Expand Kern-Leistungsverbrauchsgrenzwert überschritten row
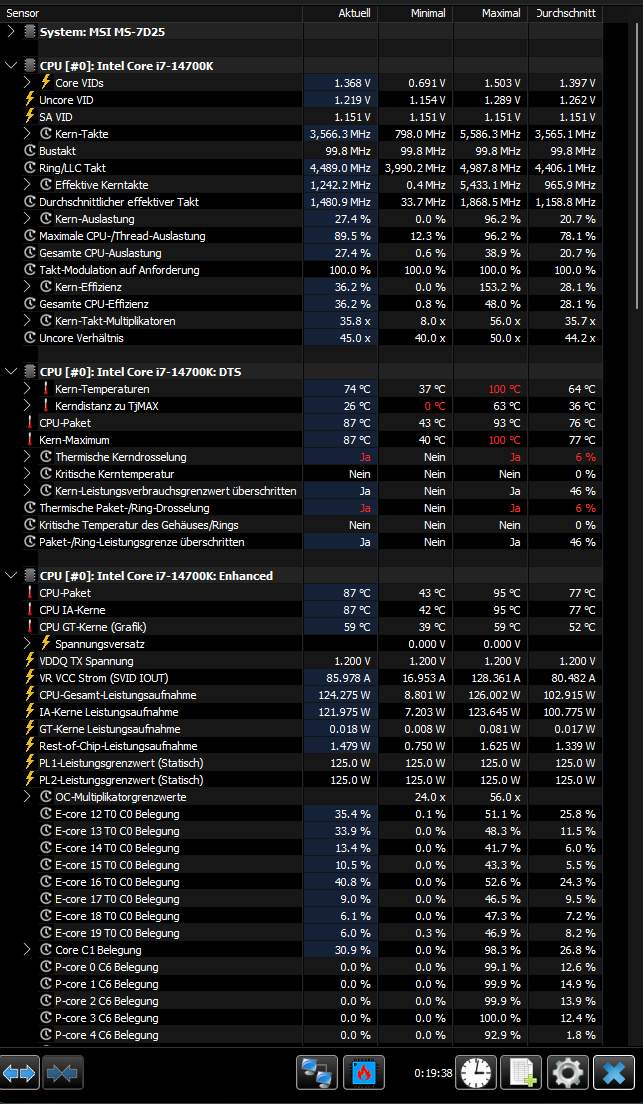This screenshot has height=1104, width=643. [27, 491]
